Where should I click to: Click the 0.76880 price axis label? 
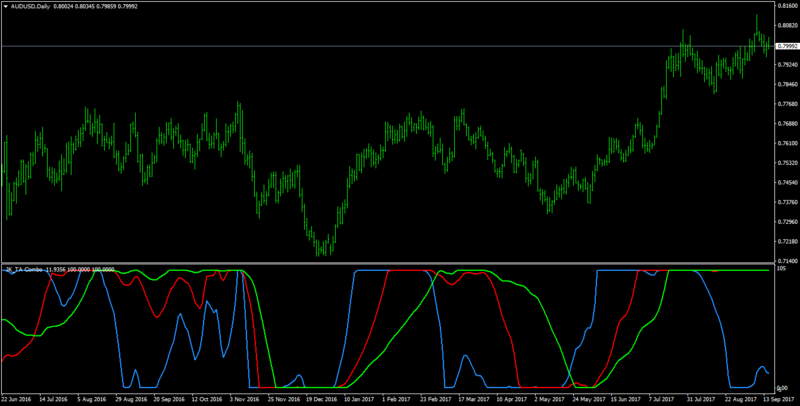coord(787,123)
